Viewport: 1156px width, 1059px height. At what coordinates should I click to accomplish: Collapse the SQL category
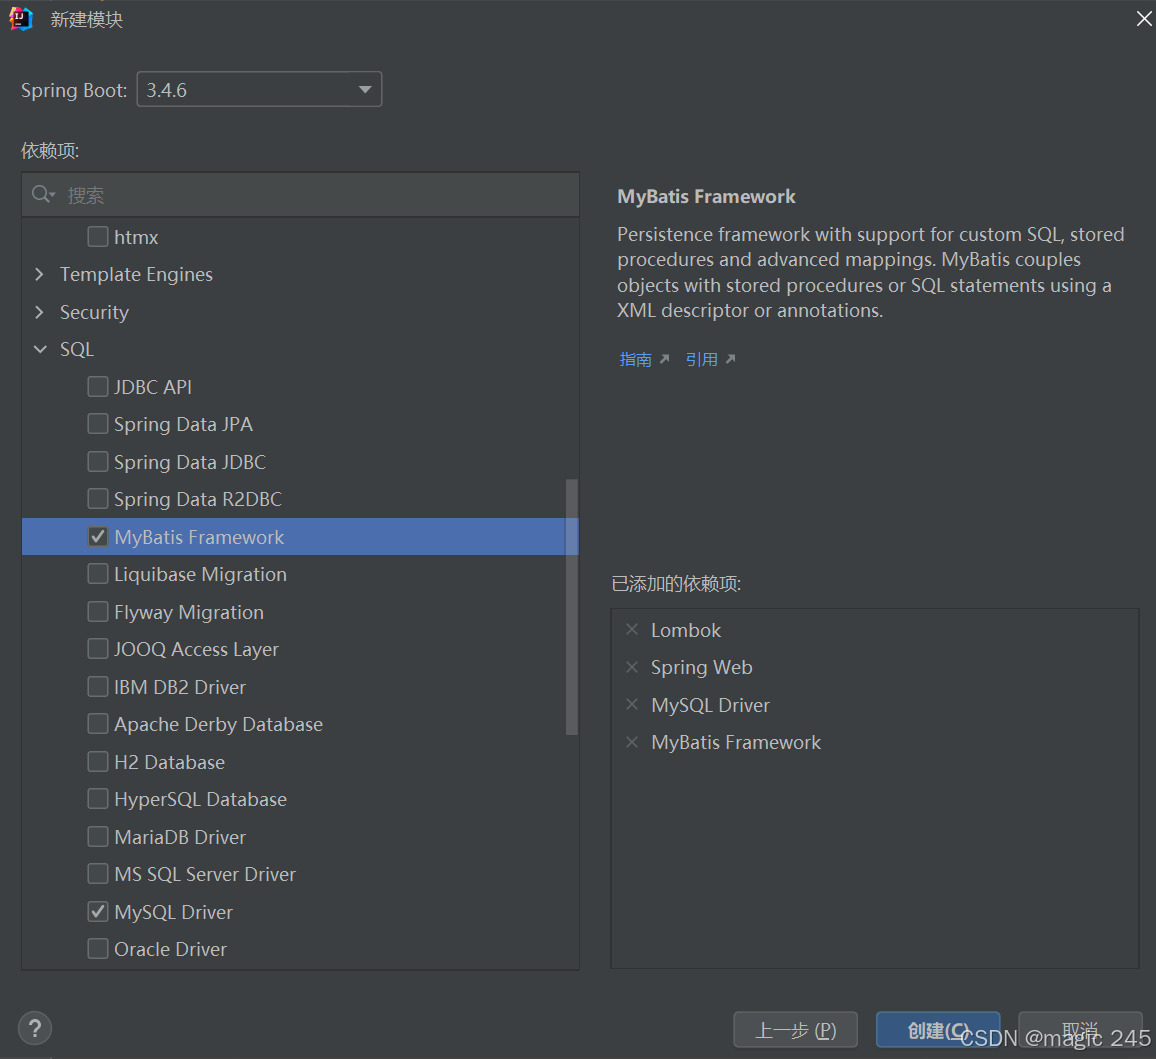tap(40, 350)
